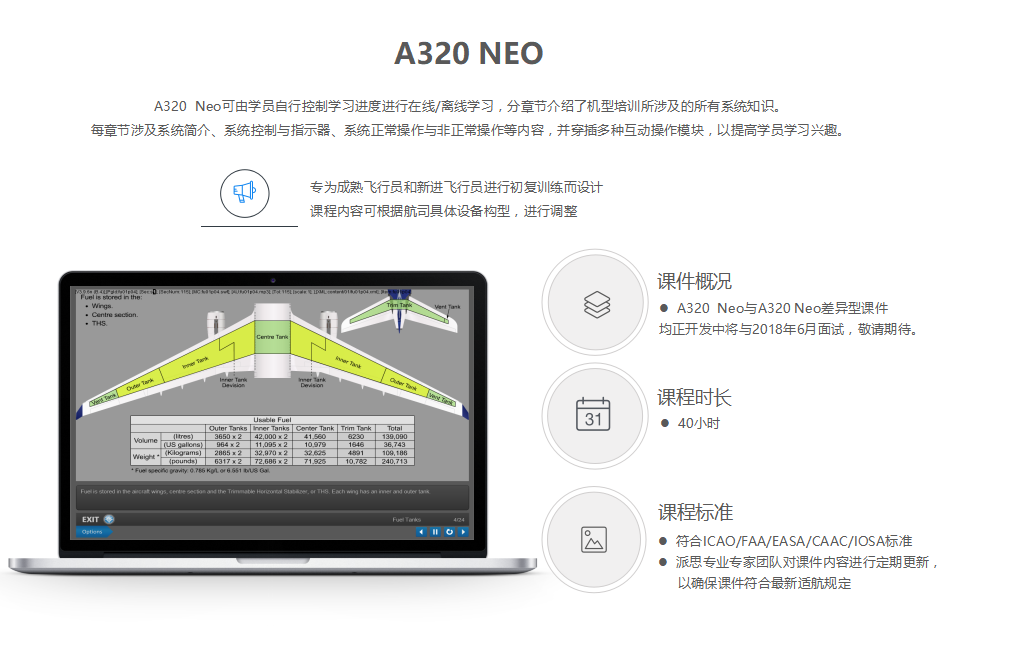1030x666 pixels.
Task: Advance to next slide in courseware player
Action: click(463, 532)
